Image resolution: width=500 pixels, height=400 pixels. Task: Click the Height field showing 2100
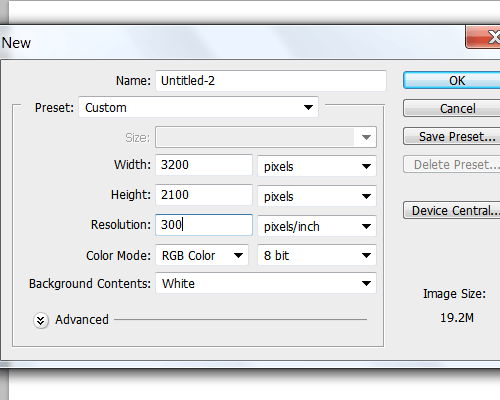click(x=204, y=195)
